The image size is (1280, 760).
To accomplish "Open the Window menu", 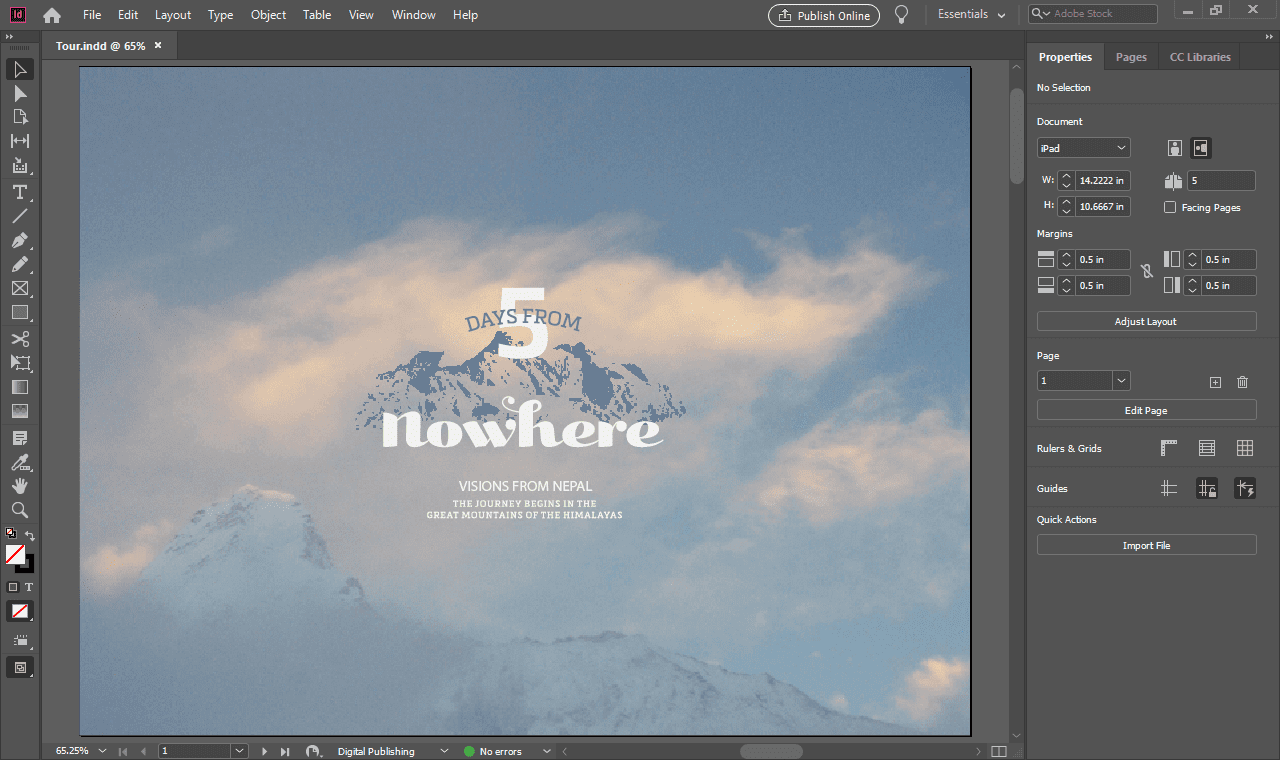I will coord(413,15).
